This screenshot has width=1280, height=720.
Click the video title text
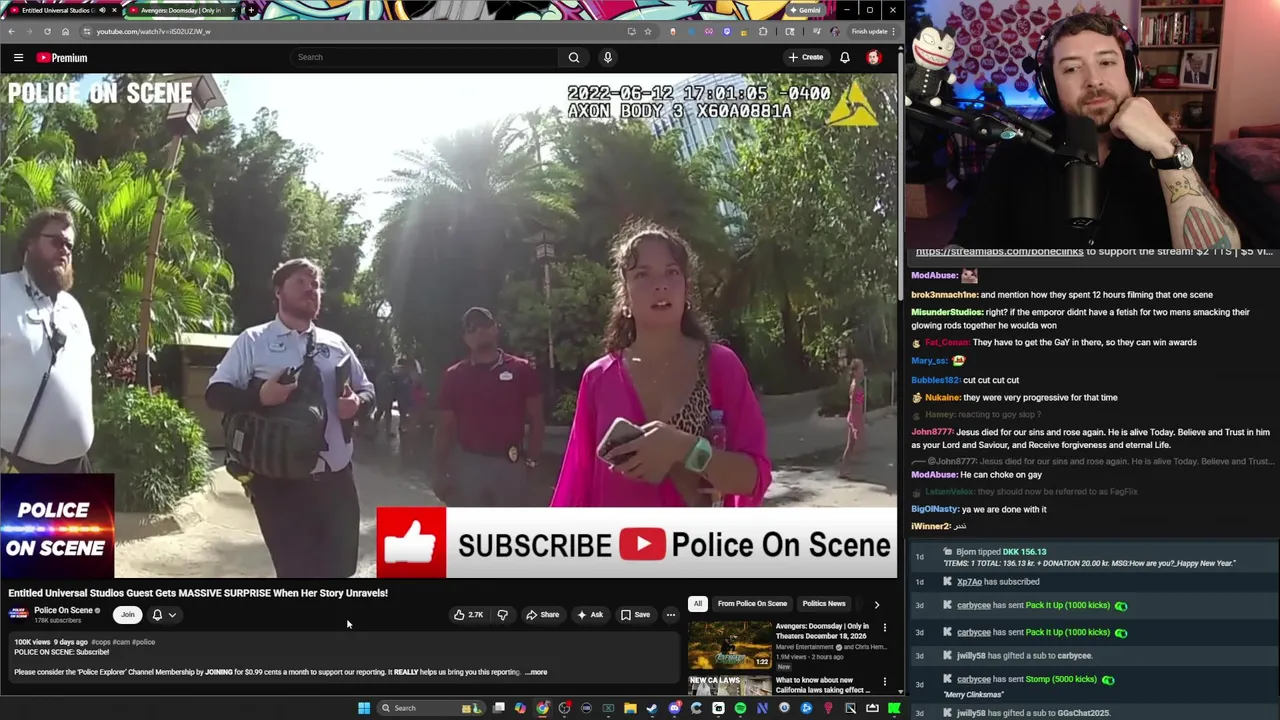coord(198,593)
